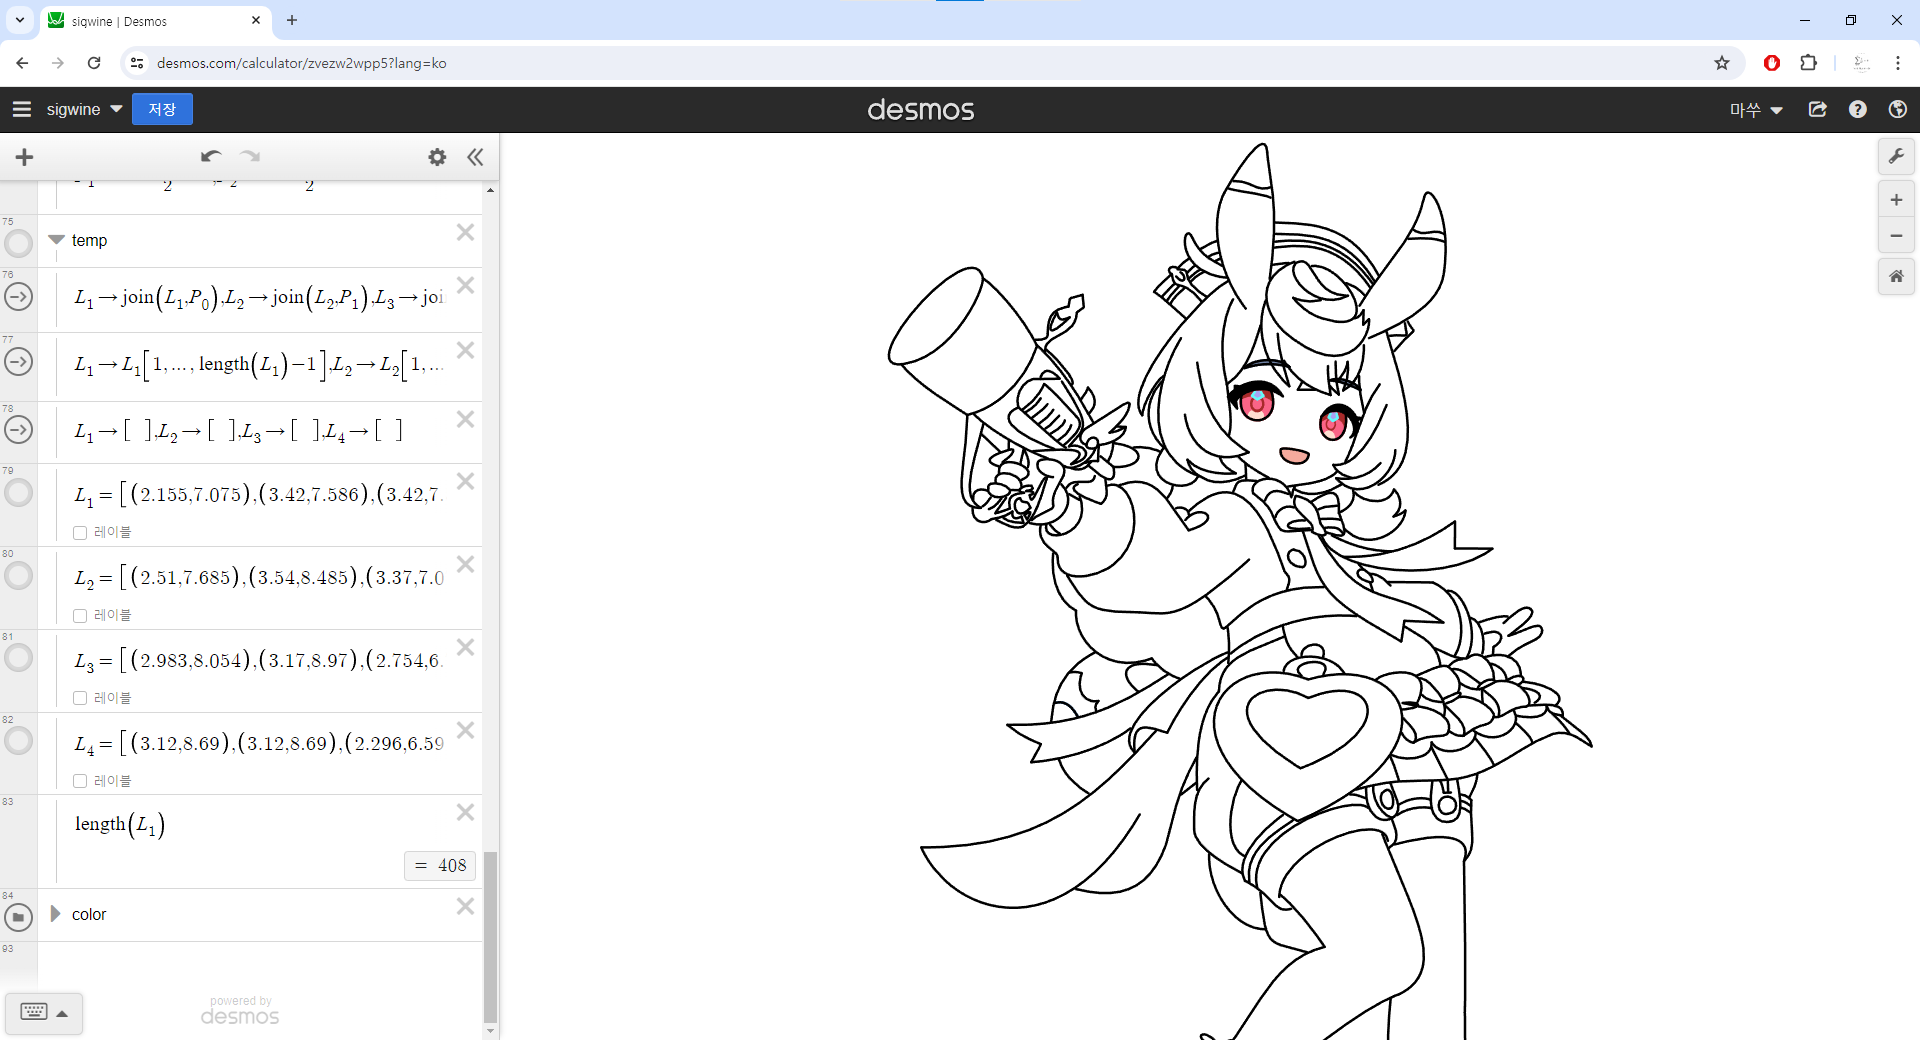Open the expression list settings gear

[x=437, y=157]
